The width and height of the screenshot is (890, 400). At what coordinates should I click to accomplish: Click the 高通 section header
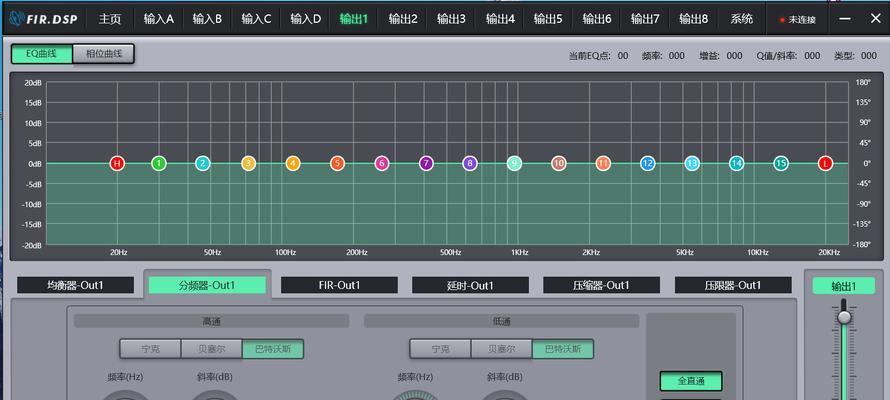[x=211, y=321]
